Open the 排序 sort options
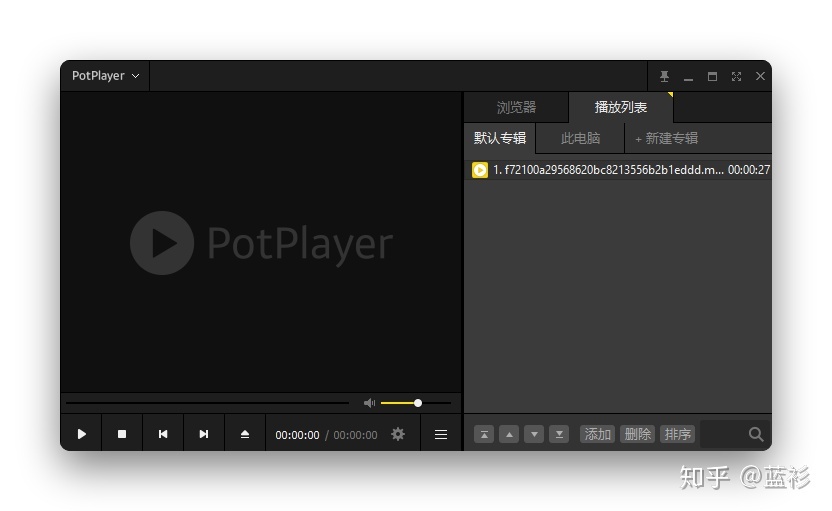This screenshot has height=511, width=832. (x=678, y=434)
